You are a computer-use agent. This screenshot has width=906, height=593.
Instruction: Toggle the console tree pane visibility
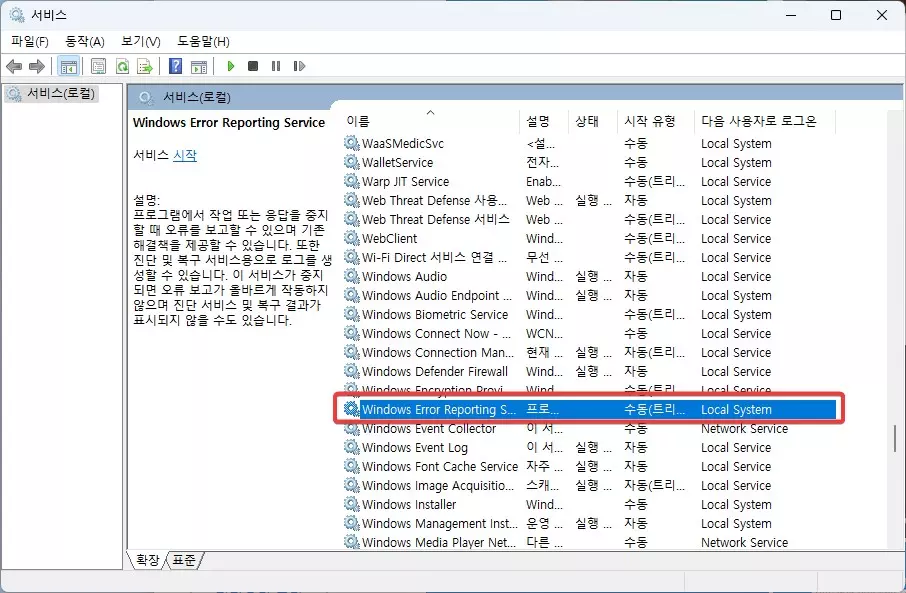pyautogui.click(x=69, y=66)
